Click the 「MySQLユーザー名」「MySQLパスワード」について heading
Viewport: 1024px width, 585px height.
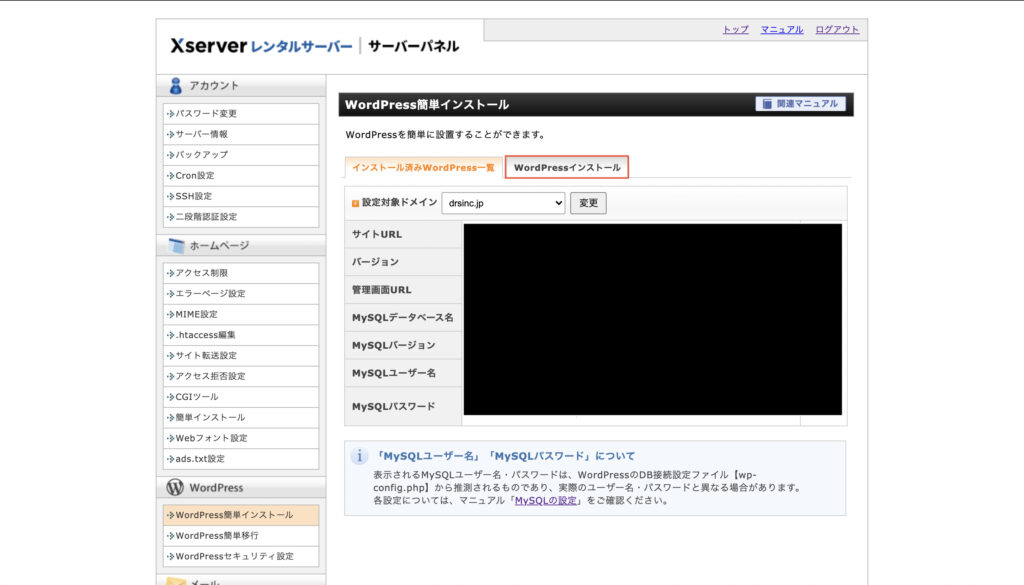tap(505, 456)
